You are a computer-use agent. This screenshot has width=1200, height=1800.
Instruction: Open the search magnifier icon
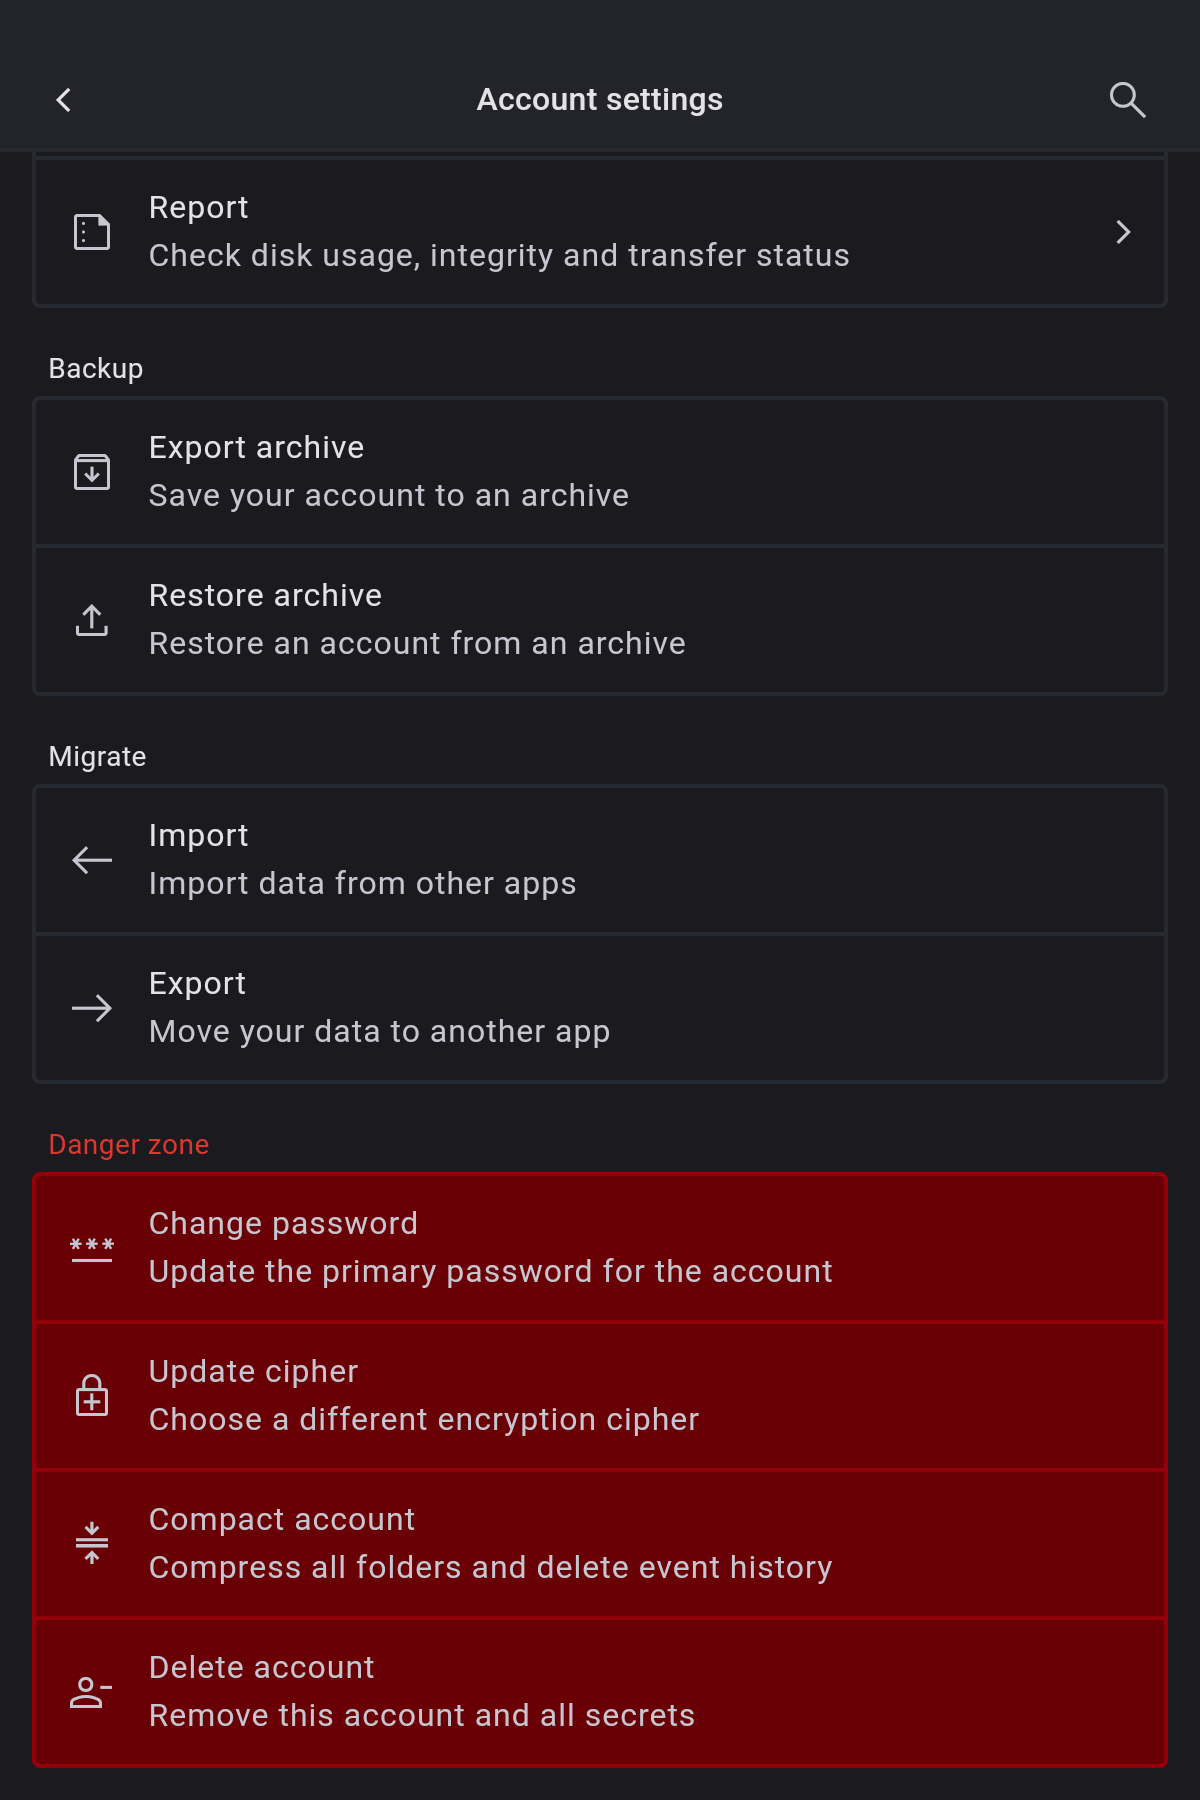1127,100
